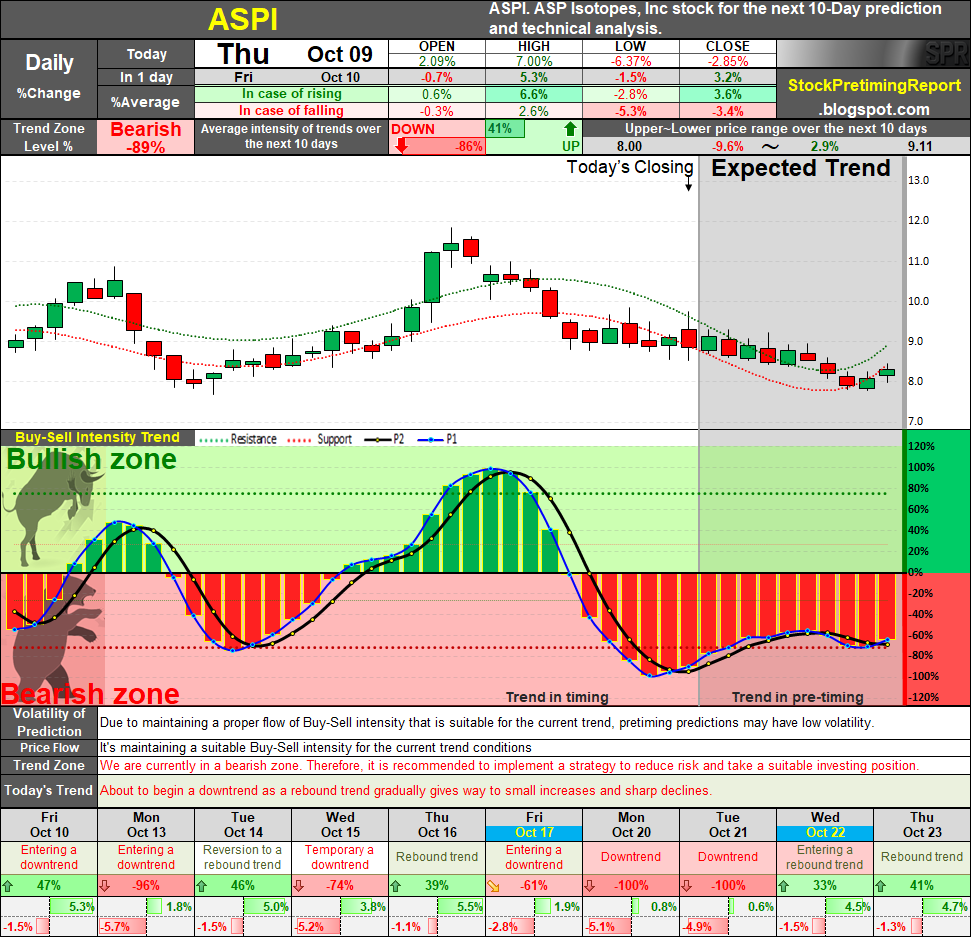
Task: Click the upper price range 9.11 value
Action: [920, 147]
